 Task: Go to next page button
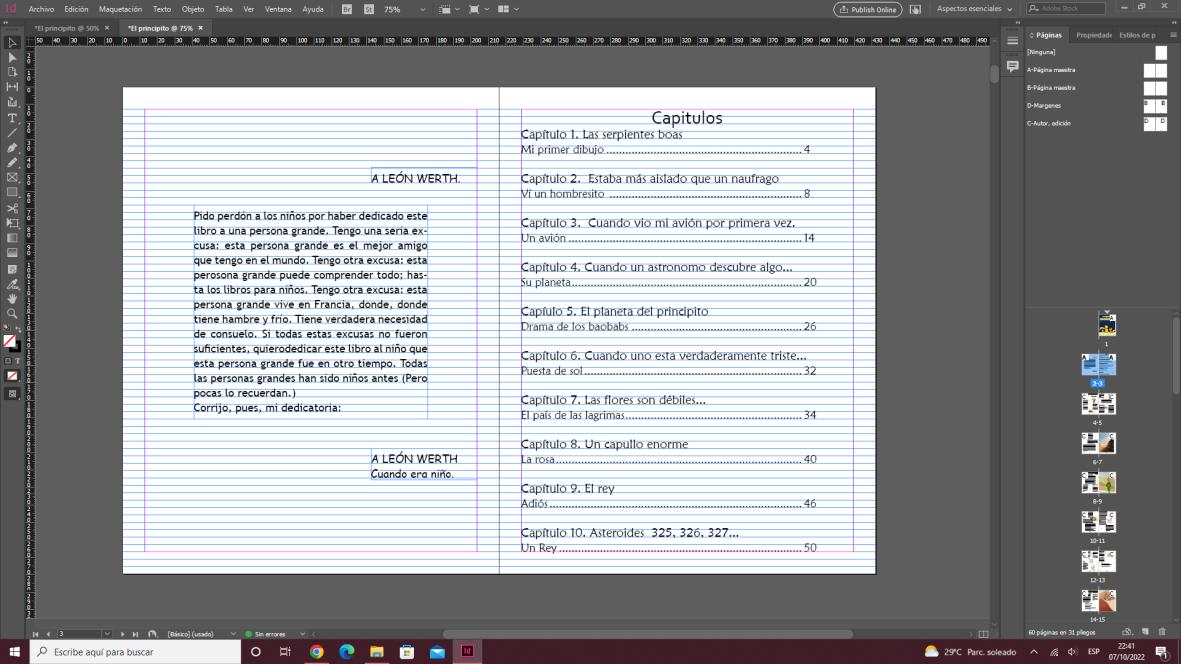click(123, 634)
